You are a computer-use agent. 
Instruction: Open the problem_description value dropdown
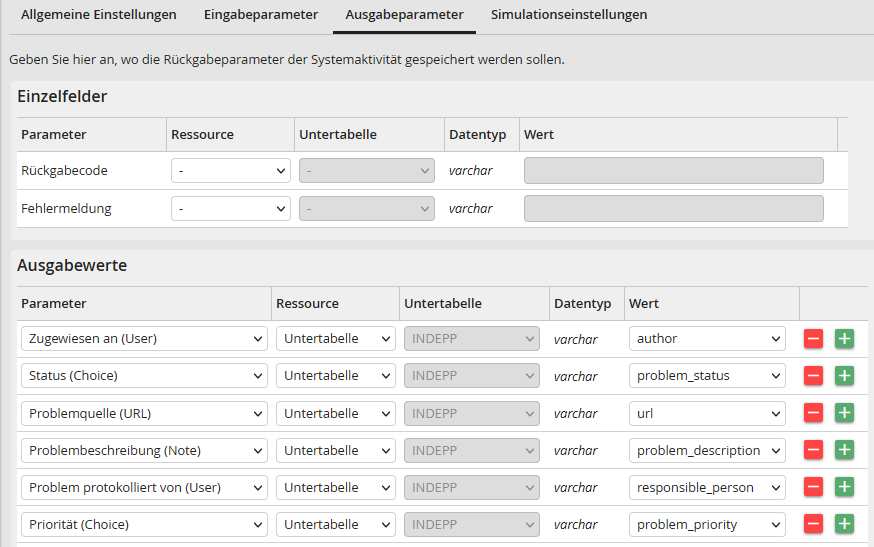707,450
